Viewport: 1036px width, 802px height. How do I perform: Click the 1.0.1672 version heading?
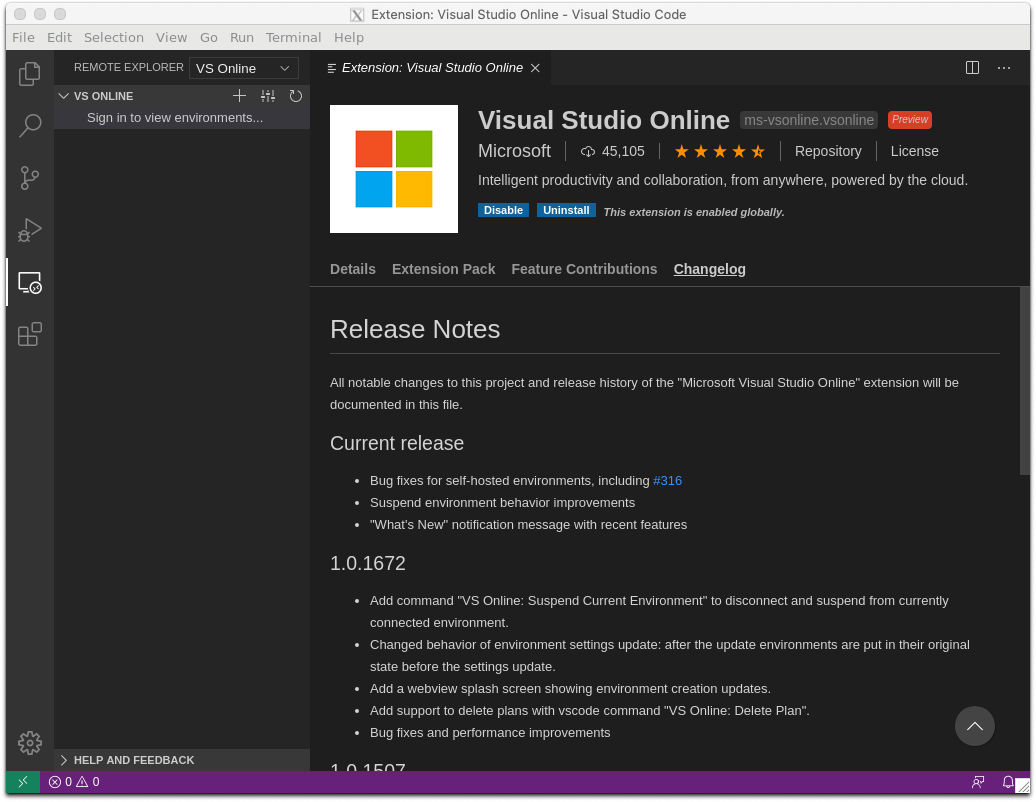[367, 564]
